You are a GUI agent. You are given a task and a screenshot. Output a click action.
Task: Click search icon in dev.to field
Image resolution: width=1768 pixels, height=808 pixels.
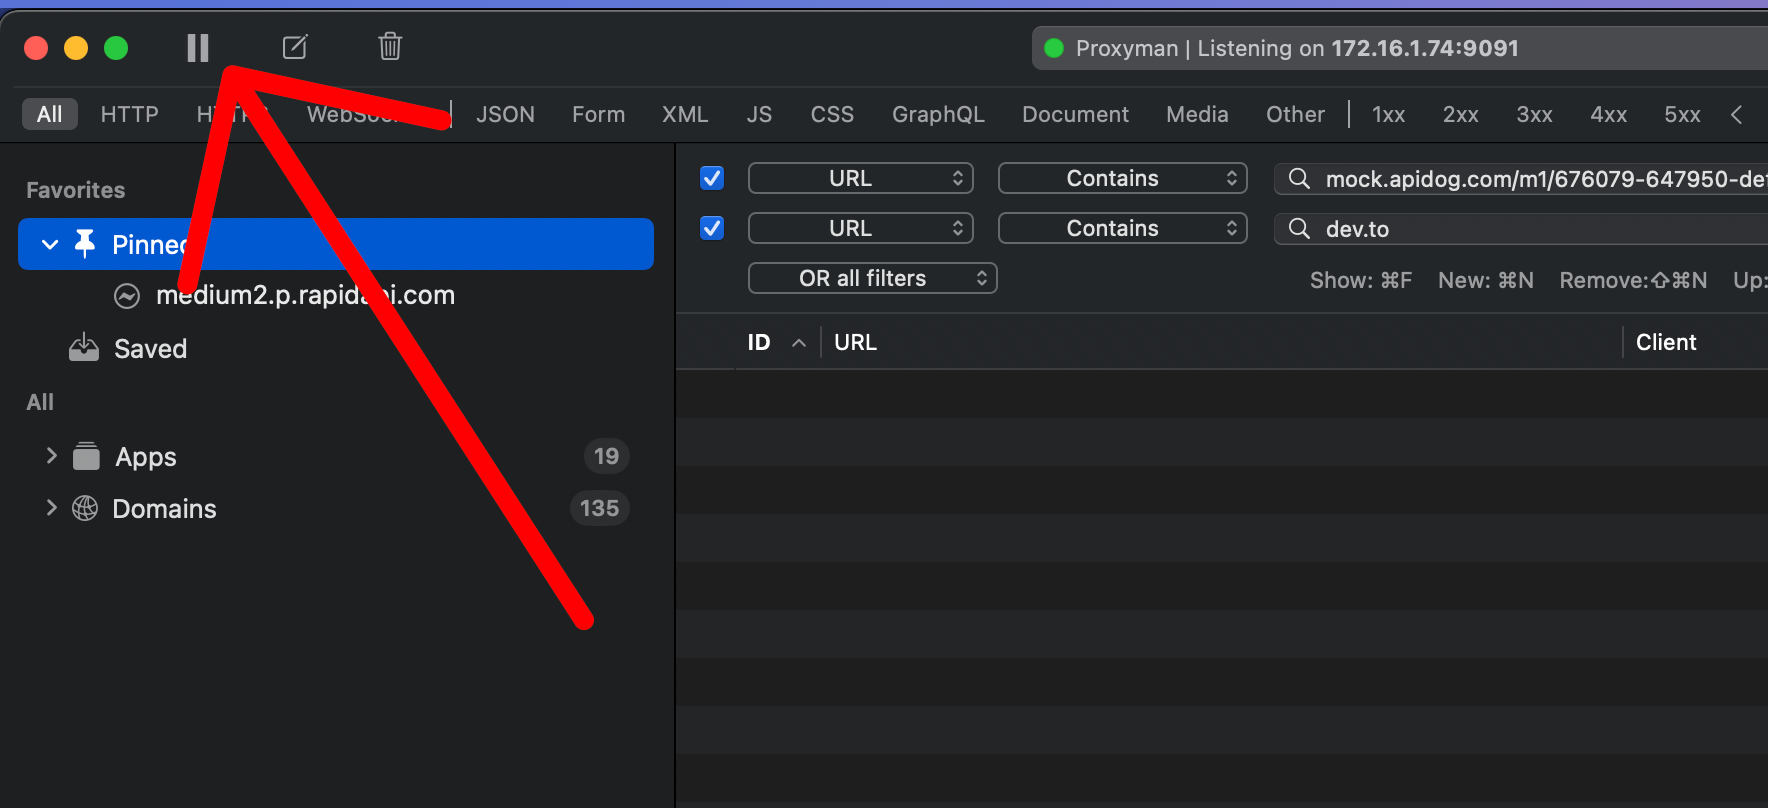point(1299,229)
